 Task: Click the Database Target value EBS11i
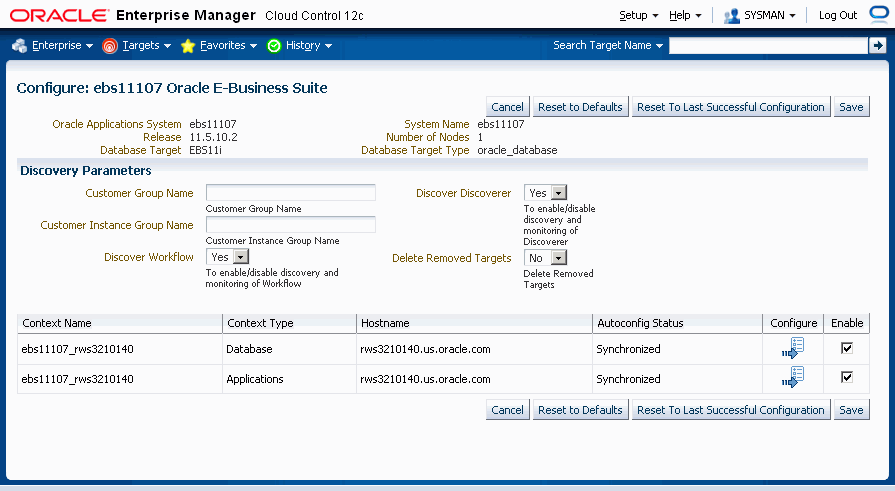click(x=205, y=150)
